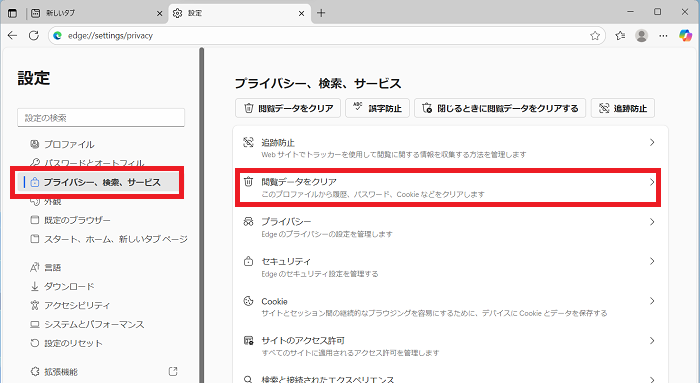Click the tracker icon in 追跡防止 row

[x=248, y=142]
